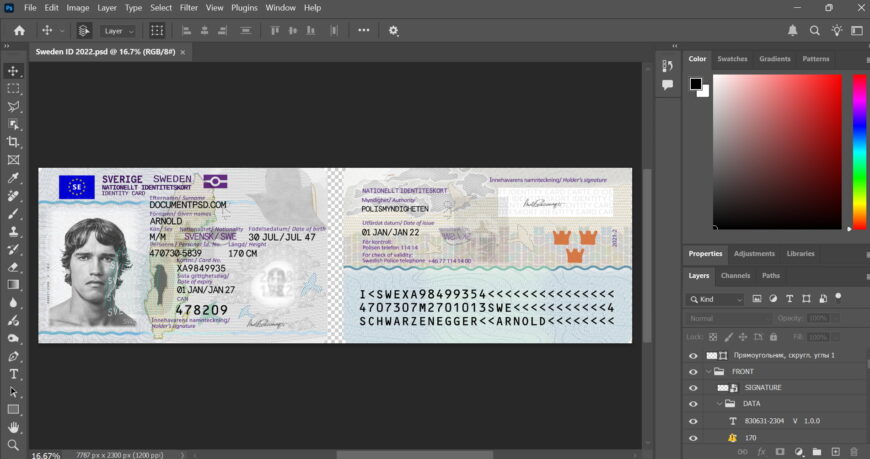This screenshot has width=870, height=459.
Task: Open the Discover lightbulb icon
Action: coord(837,31)
